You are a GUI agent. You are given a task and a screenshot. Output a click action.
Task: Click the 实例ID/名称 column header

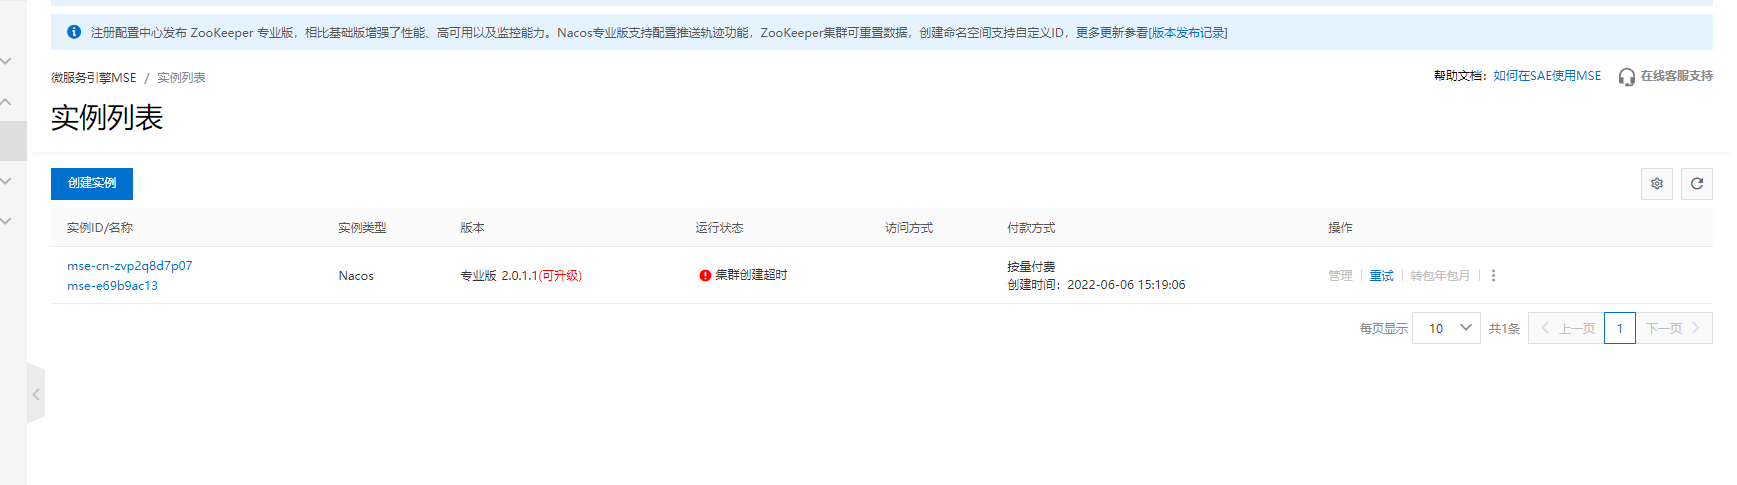coord(100,228)
